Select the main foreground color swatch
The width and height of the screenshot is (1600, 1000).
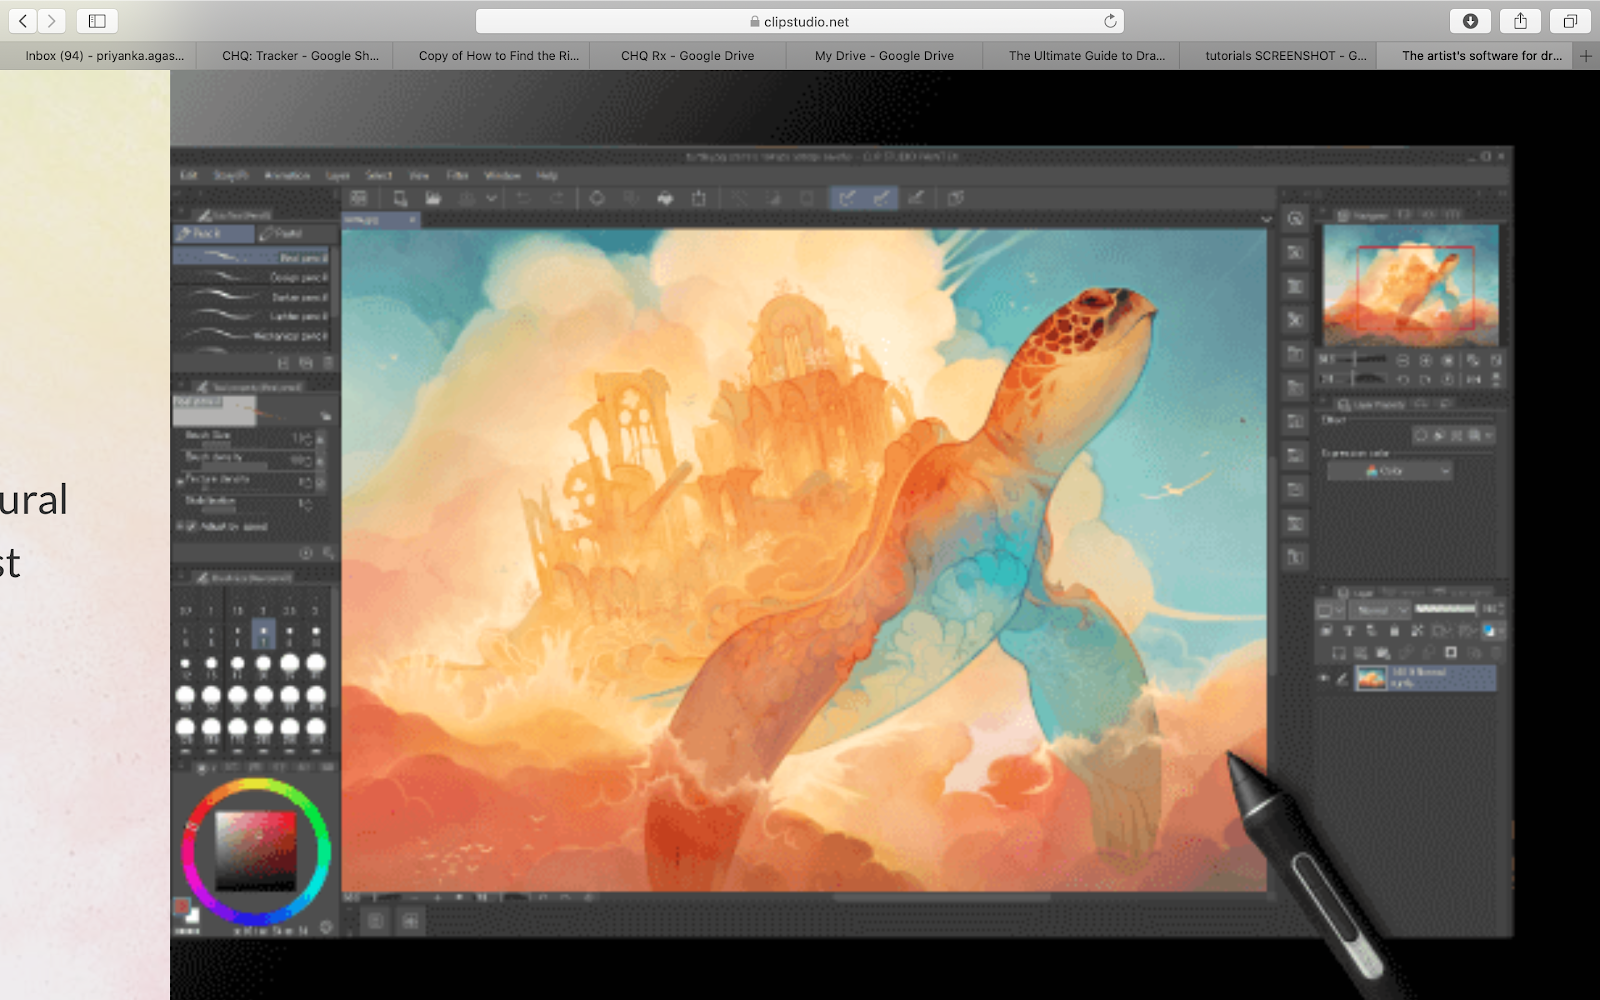click(x=182, y=906)
